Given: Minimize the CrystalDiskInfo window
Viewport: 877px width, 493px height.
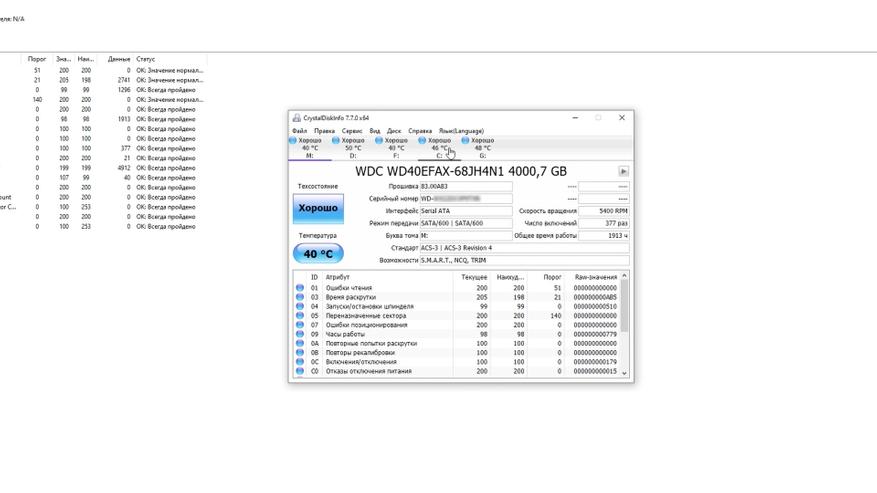Looking at the screenshot, I should [575, 118].
